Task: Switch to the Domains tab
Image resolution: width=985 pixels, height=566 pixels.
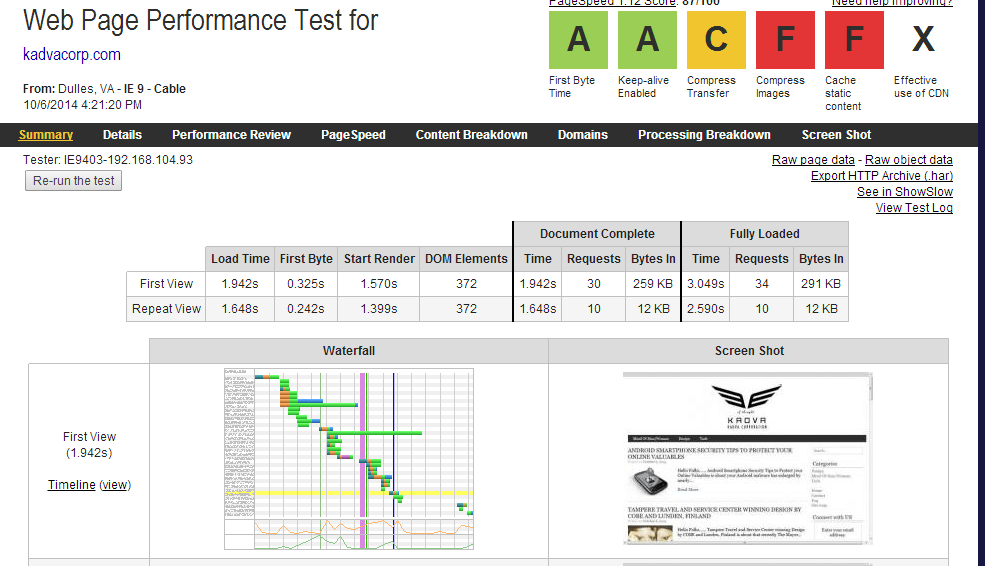Action: tap(582, 134)
